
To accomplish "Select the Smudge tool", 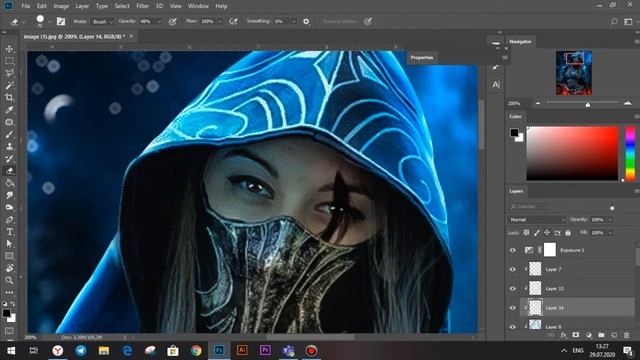I will tap(9, 195).
